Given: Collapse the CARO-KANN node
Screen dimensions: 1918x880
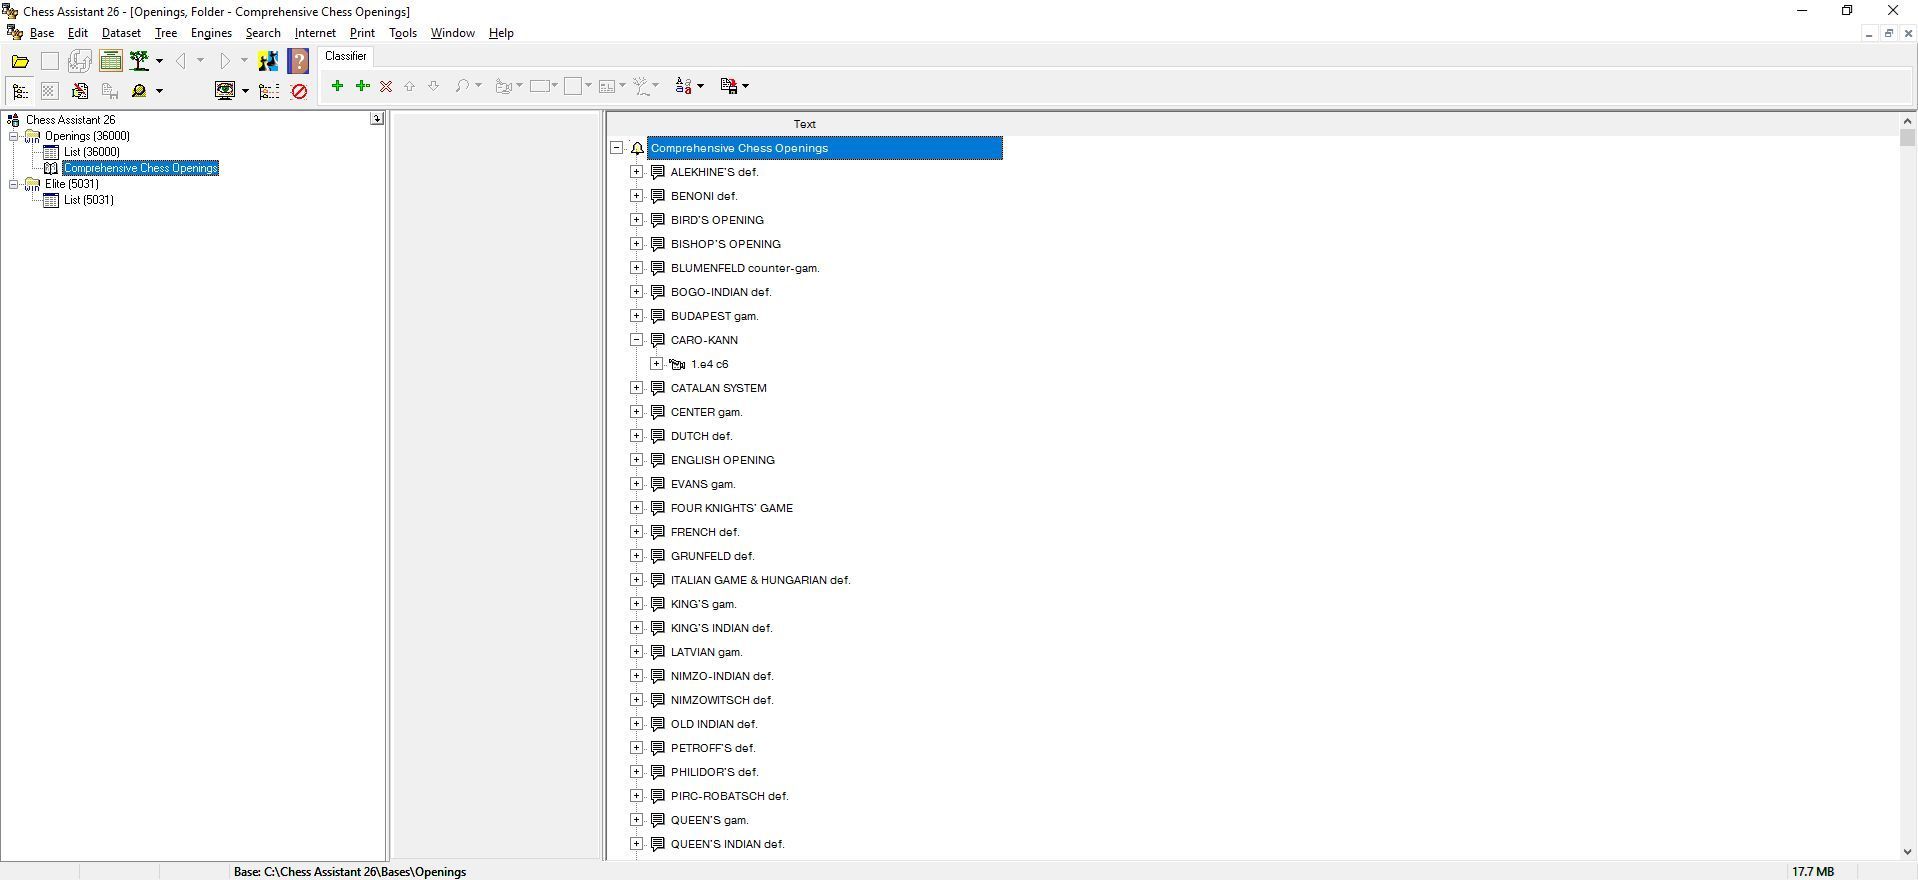Looking at the screenshot, I should pos(637,340).
